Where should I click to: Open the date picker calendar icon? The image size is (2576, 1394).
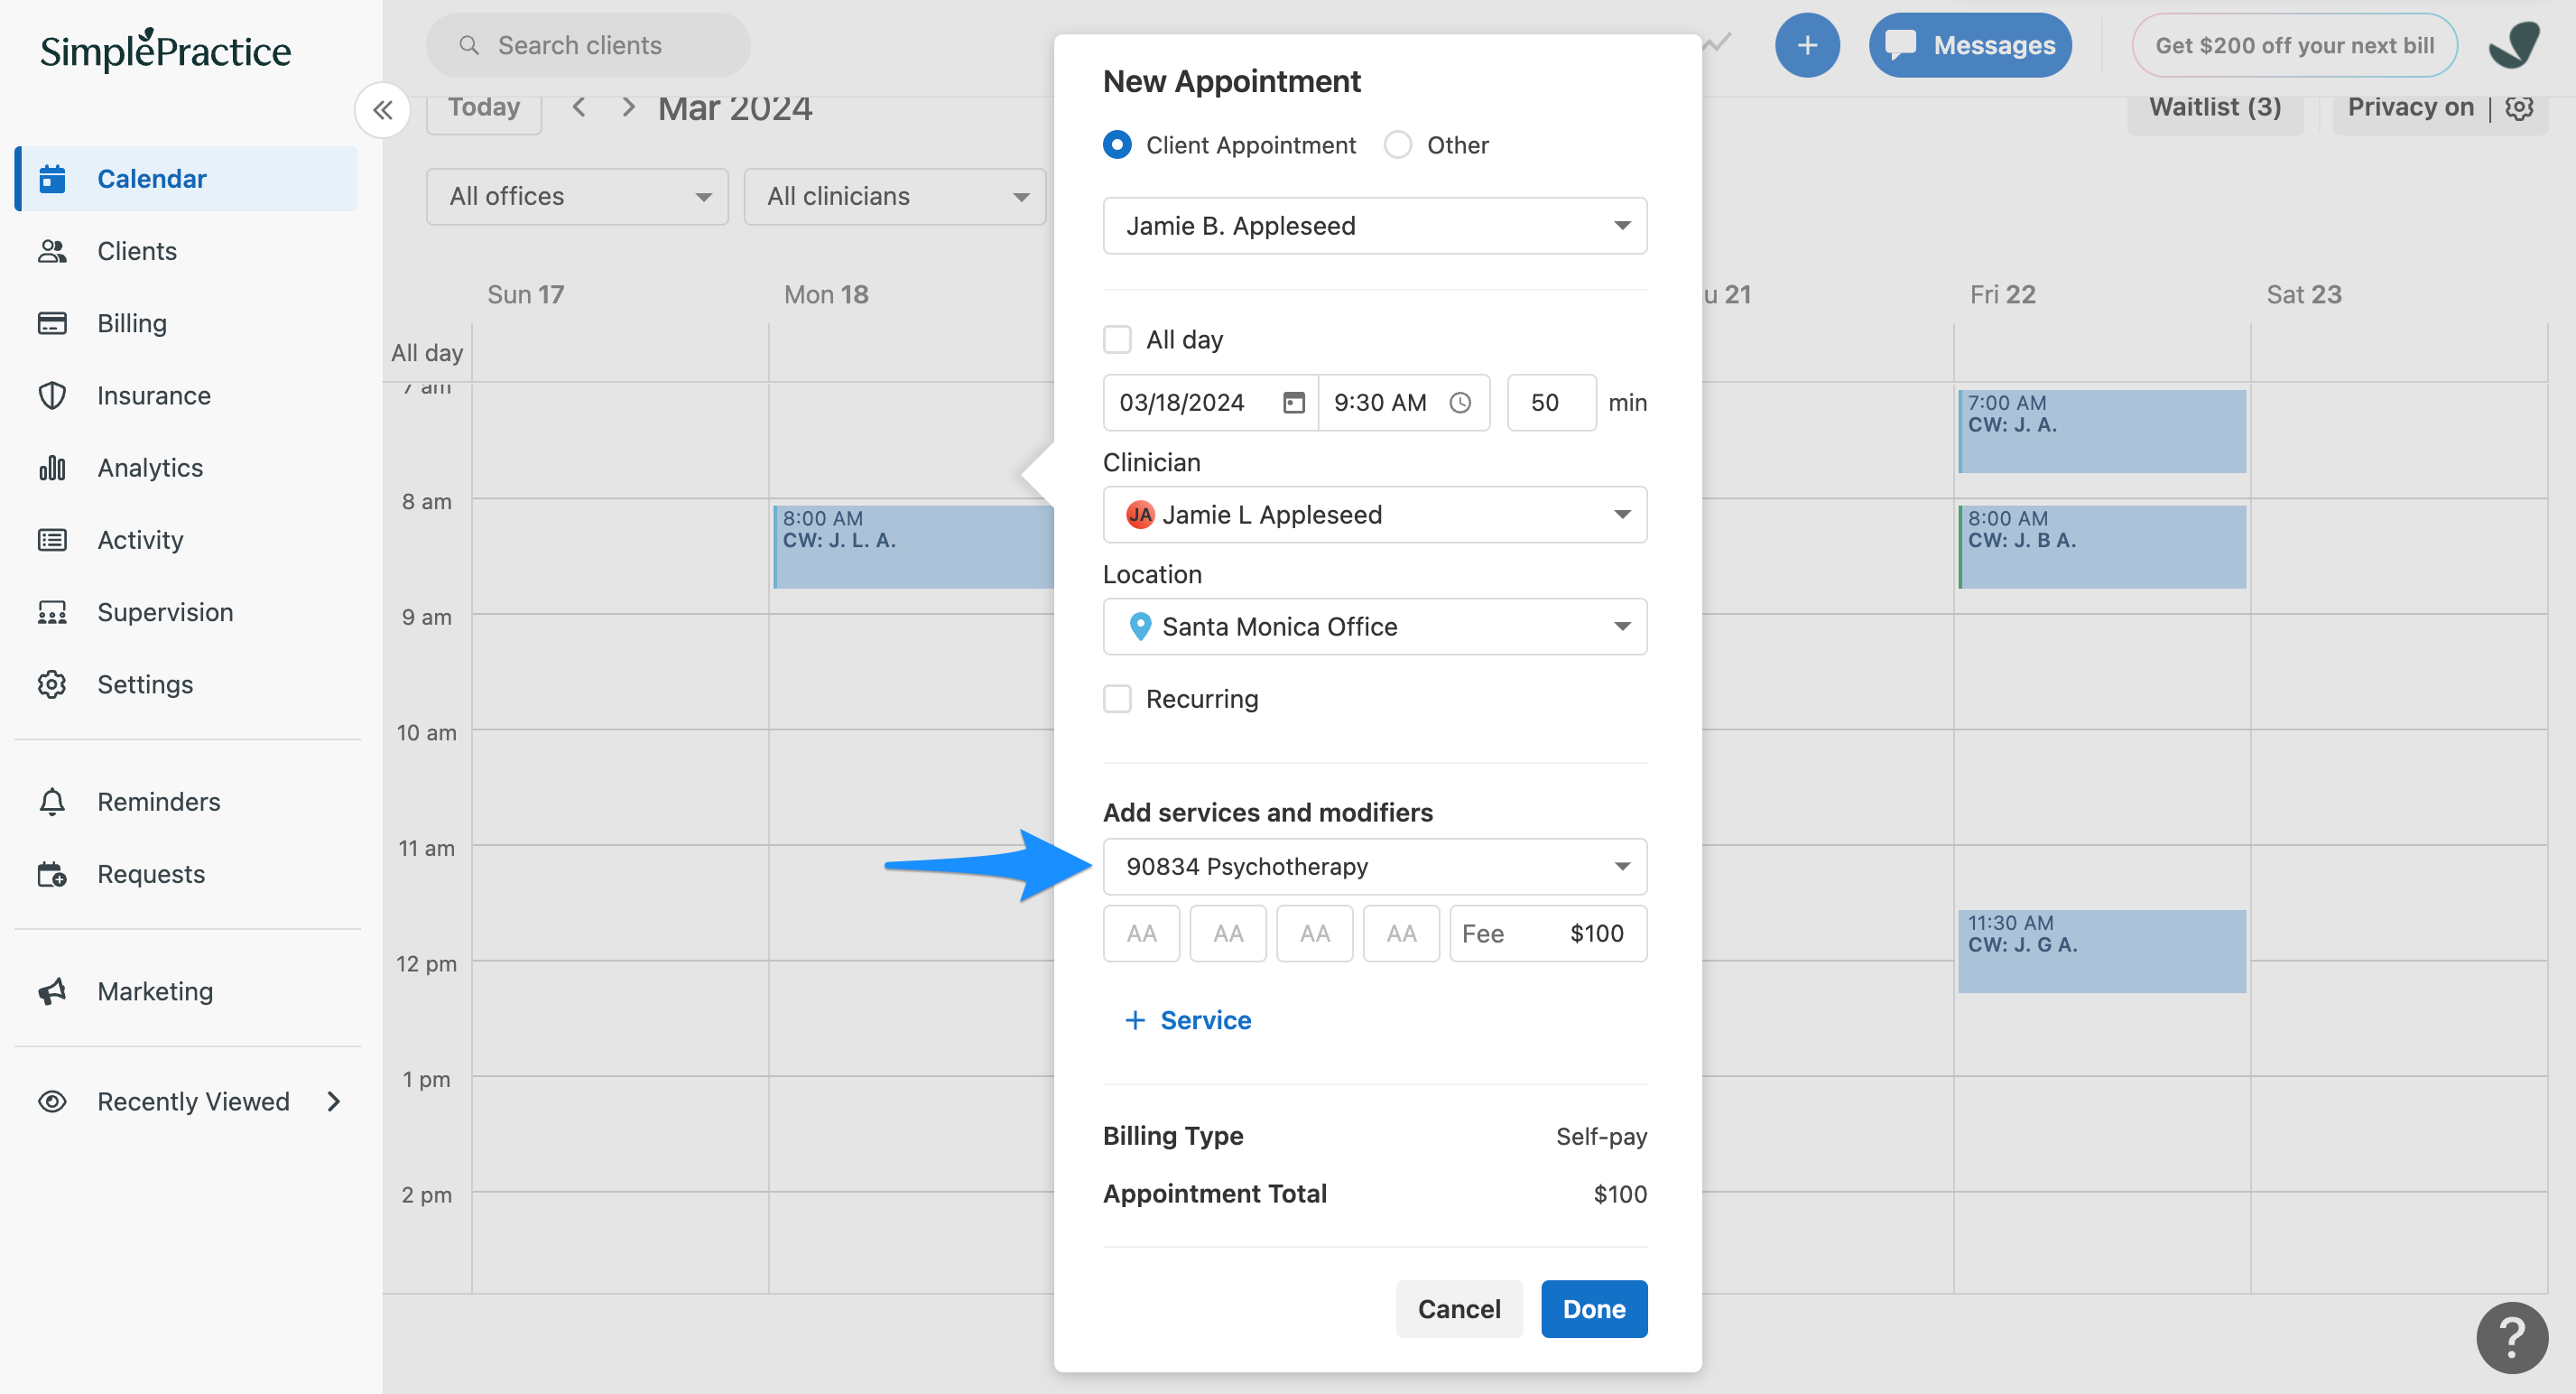pyautogui.click(x=1293, y=402)
